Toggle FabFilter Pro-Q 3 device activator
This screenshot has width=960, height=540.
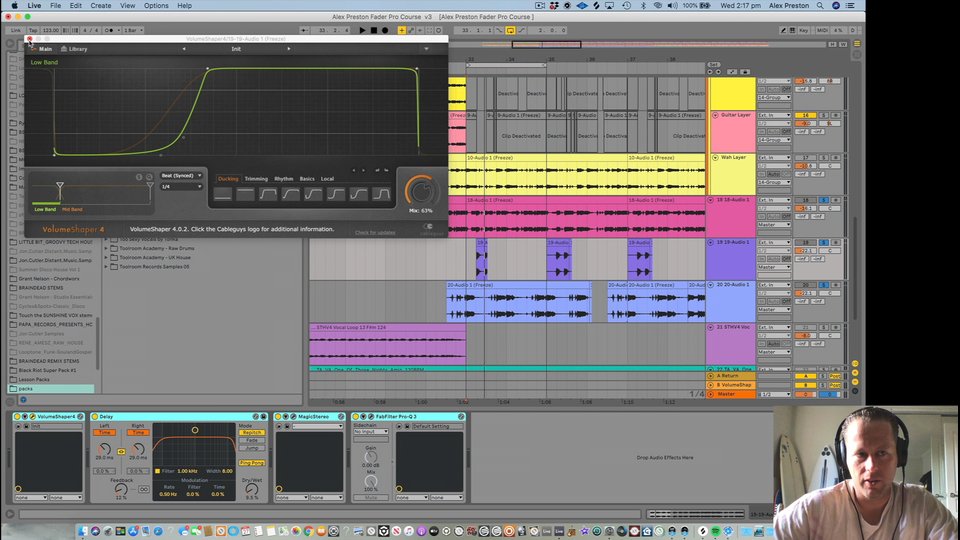pos(356,416)
